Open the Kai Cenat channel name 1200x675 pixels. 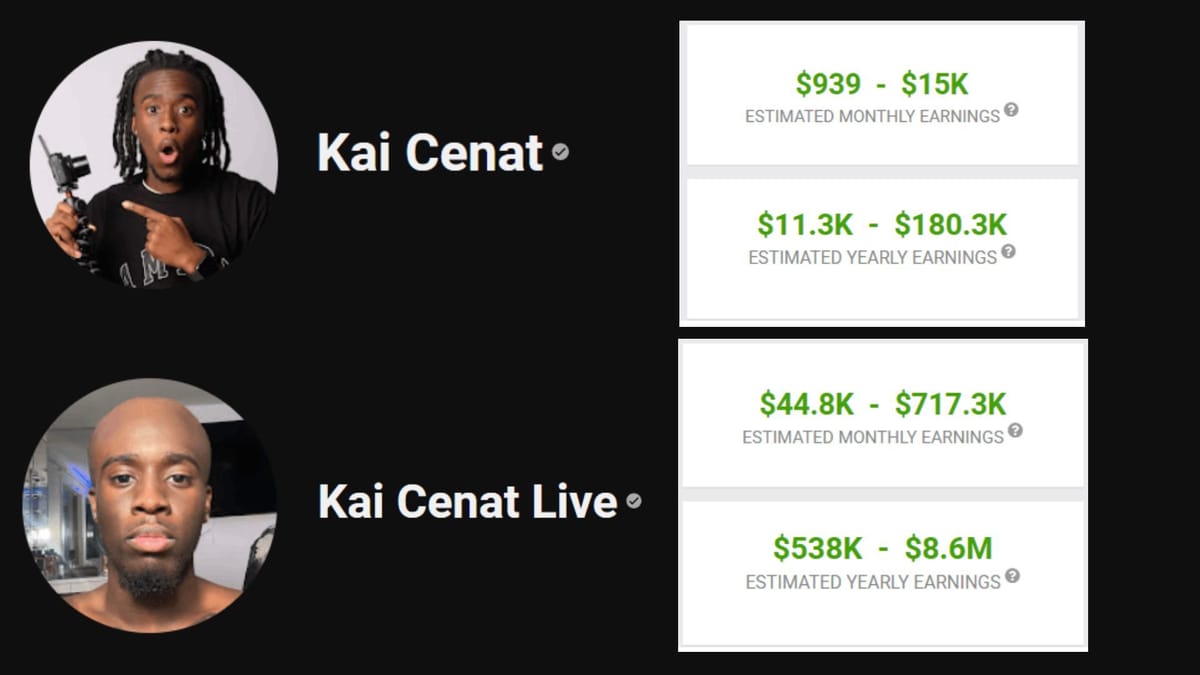click(433, 152)
